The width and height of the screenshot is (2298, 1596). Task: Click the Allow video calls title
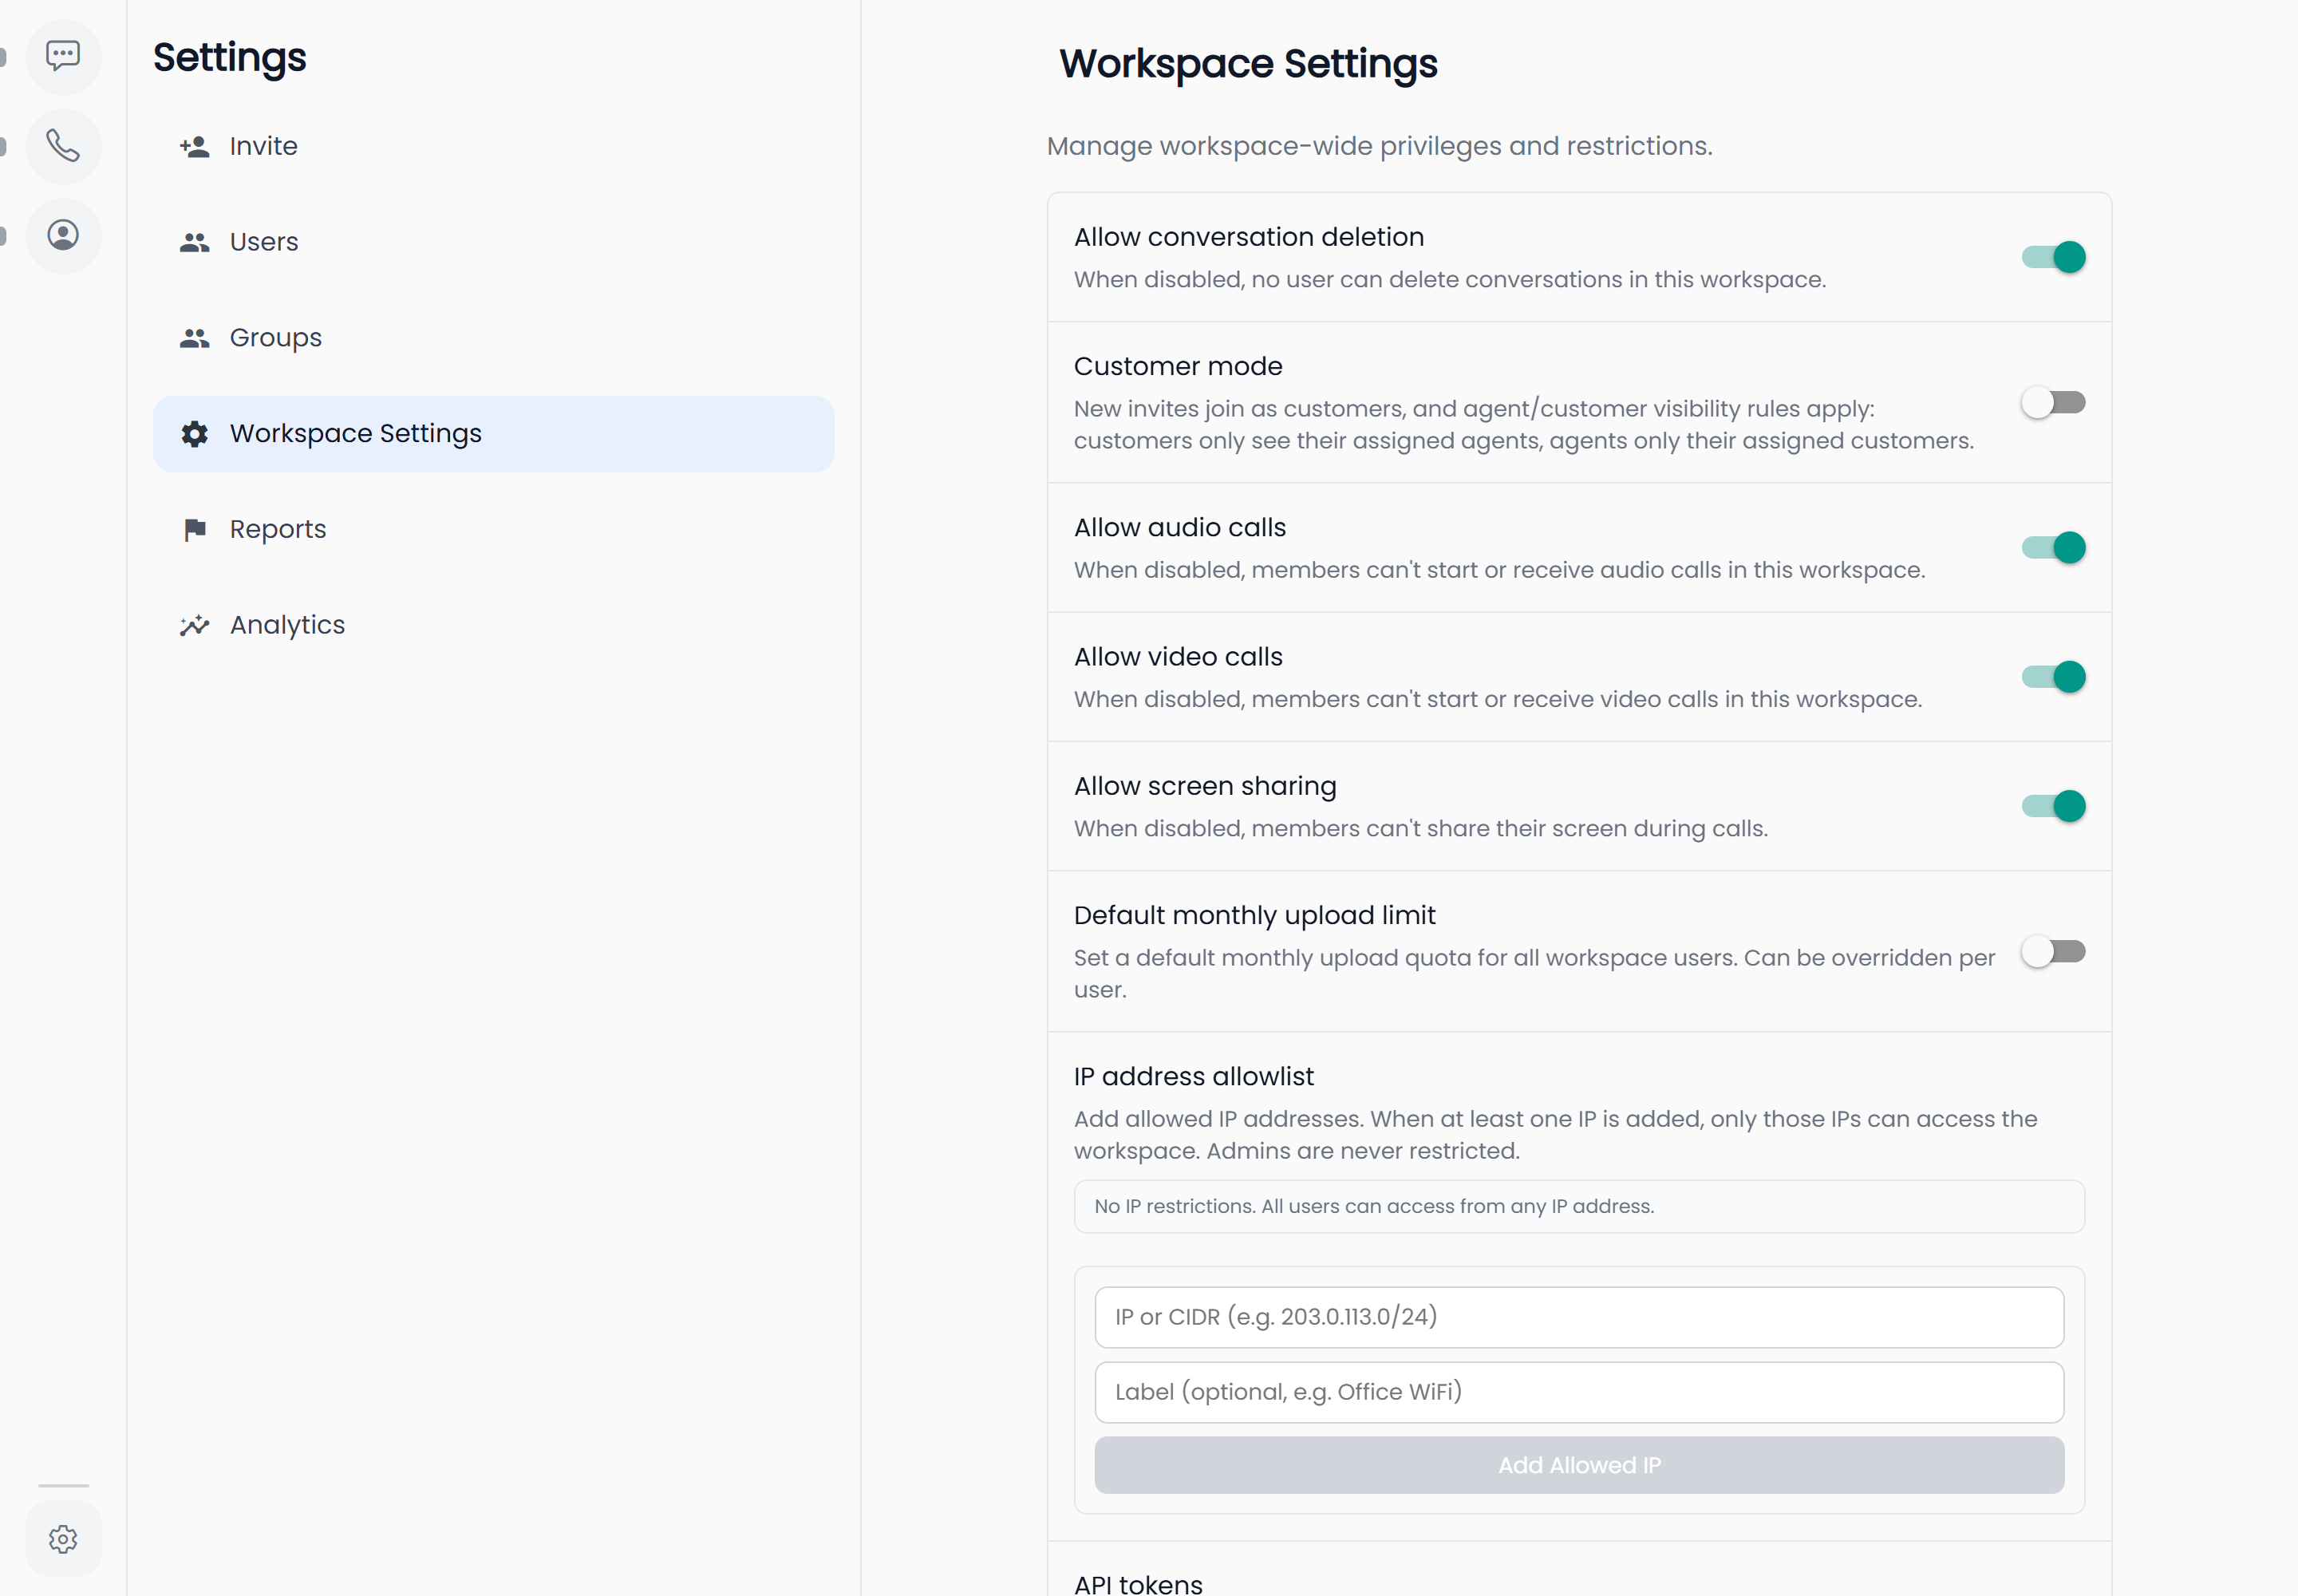click(1178, 657)
